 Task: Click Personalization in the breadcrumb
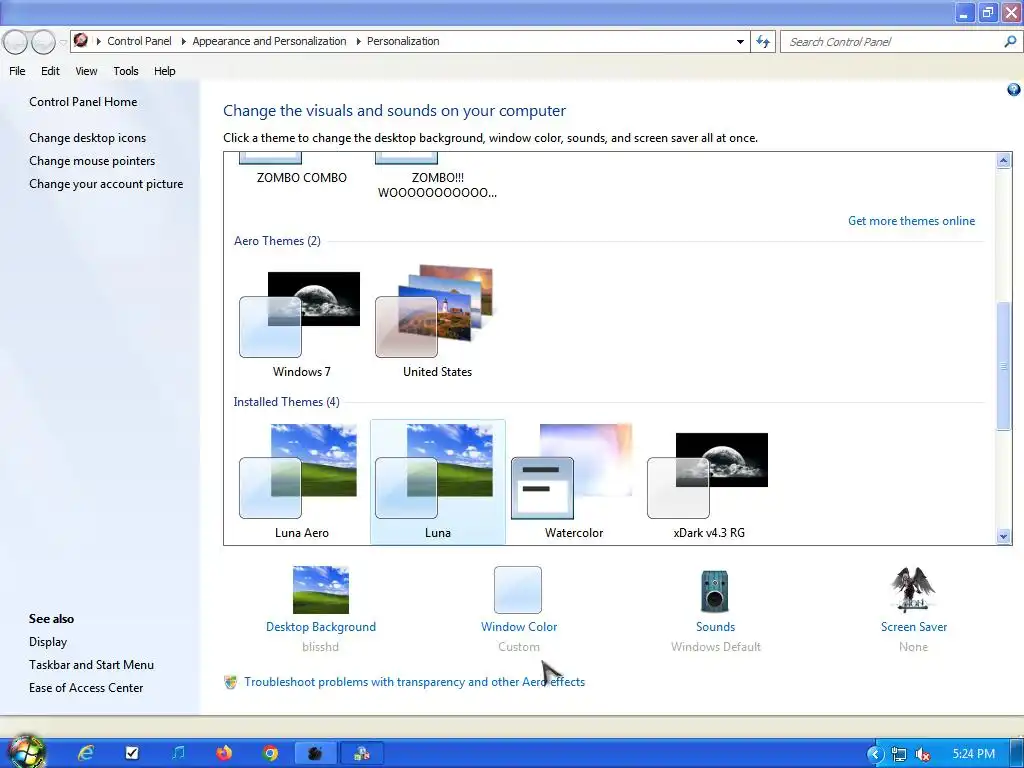pos(403,41)
